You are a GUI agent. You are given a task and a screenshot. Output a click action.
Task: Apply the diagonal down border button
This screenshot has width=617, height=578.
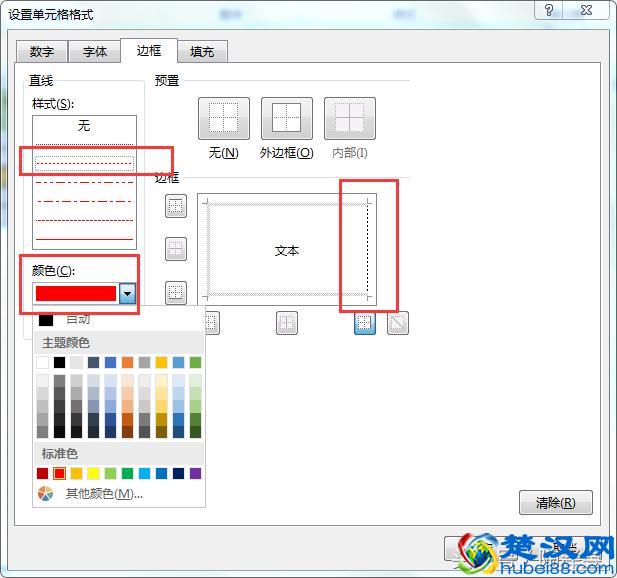(x=398, y=323)
